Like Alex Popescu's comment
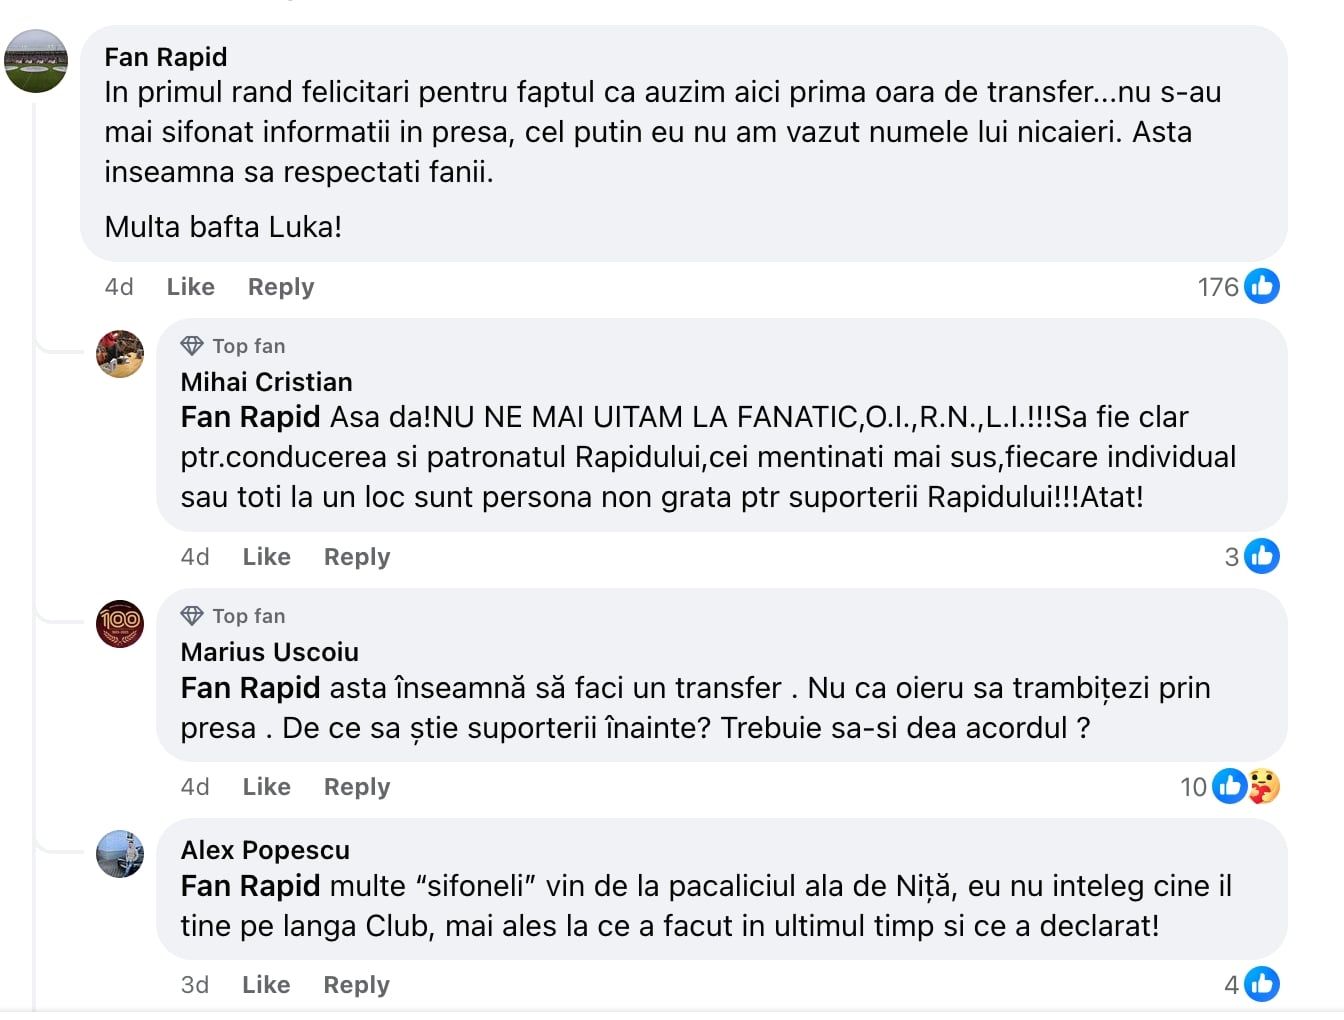The height and width of the screenshot is (1020, 1344). pyautogui.click(x=265, y=984)
